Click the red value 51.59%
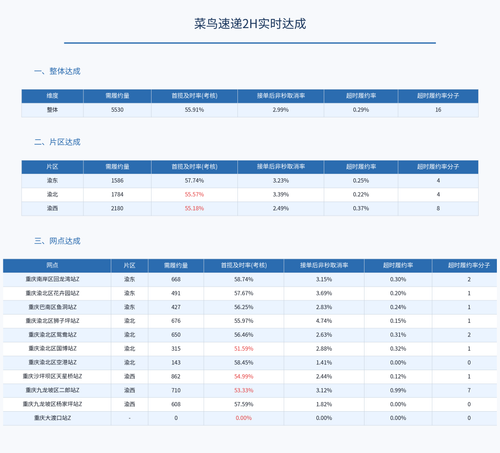 (244, 349)
